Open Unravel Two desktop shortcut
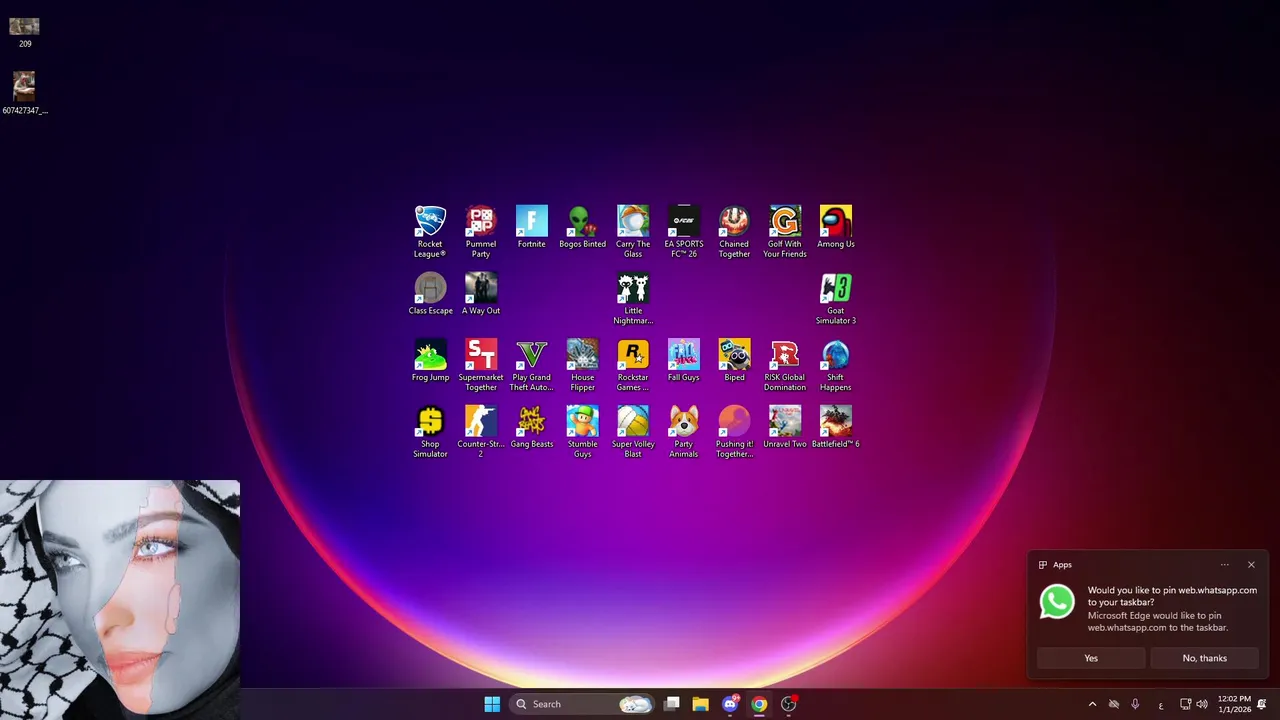The image size is (1280, 720). point(785,428)
